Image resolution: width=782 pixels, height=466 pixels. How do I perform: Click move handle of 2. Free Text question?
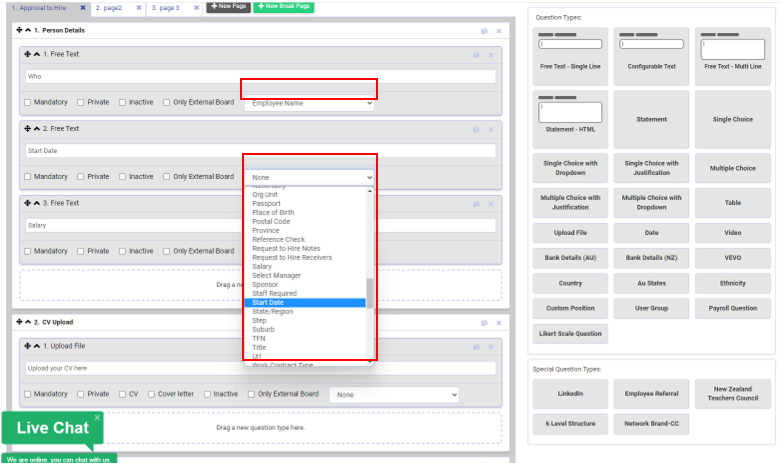[27, 128]
